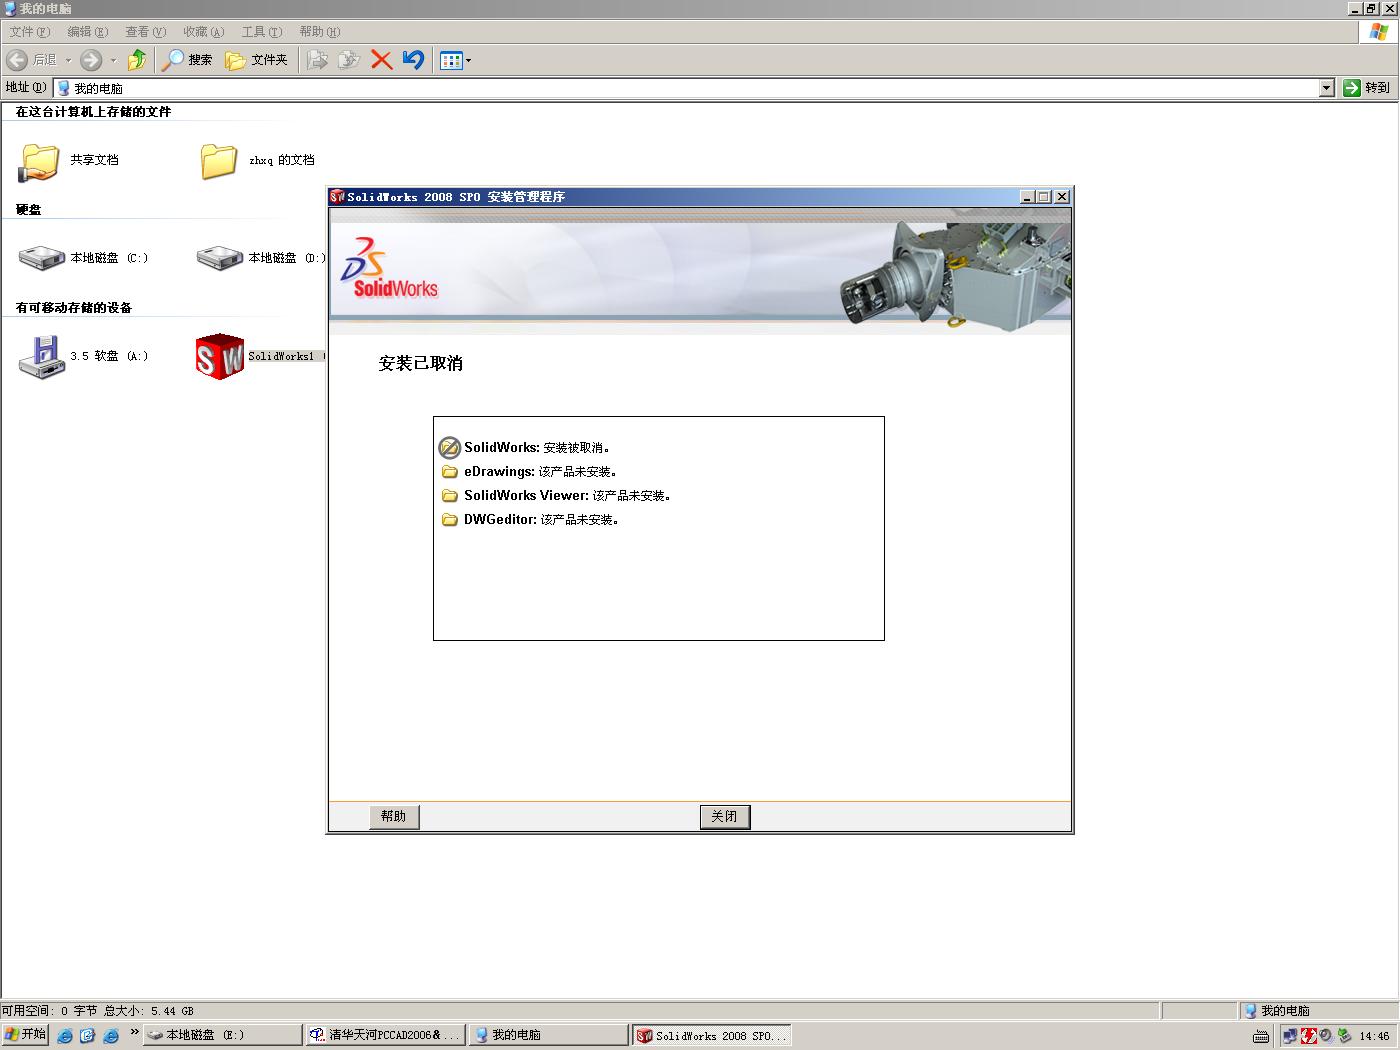Screen dimensions: 1400x1050
Task: Open the Views dropdown arrow
Action: click(x=468, y=60)
